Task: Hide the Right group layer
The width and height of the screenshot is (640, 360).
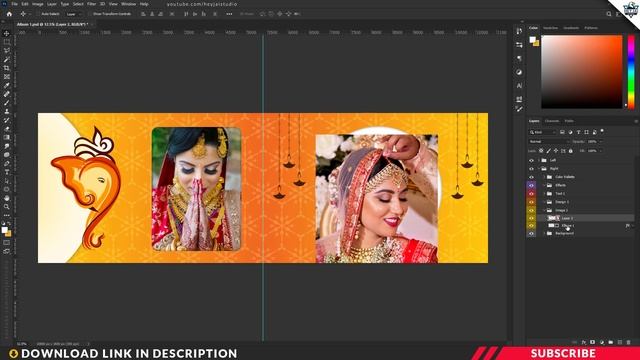Action: 531,169
